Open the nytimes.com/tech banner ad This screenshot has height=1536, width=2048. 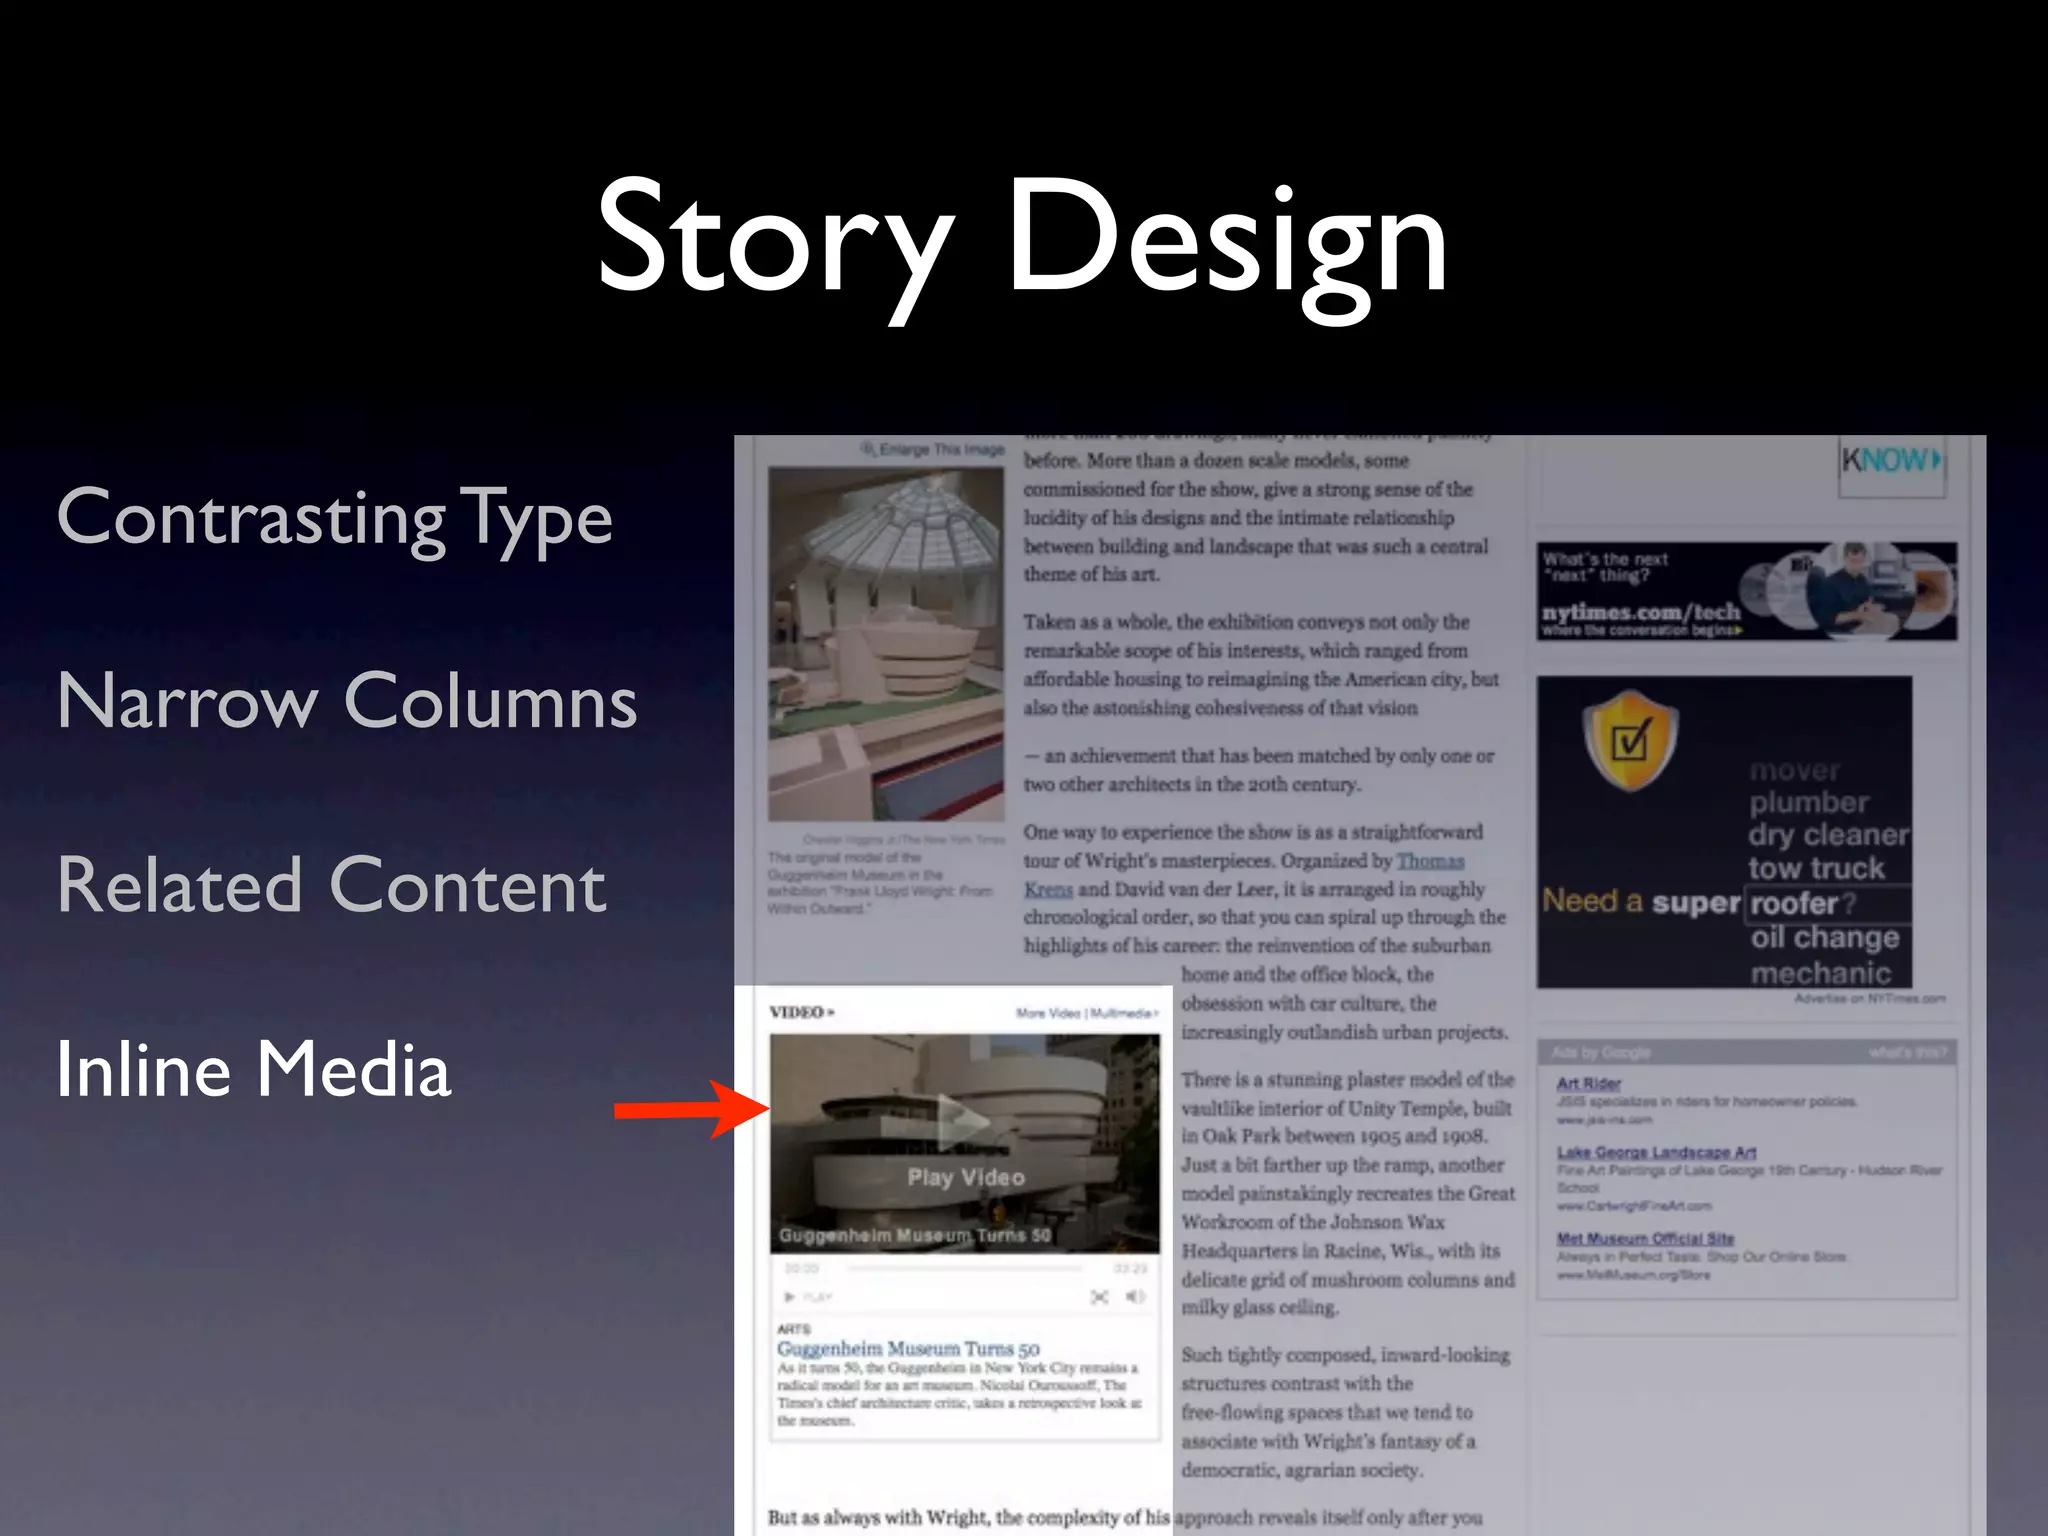point(1746,591)
